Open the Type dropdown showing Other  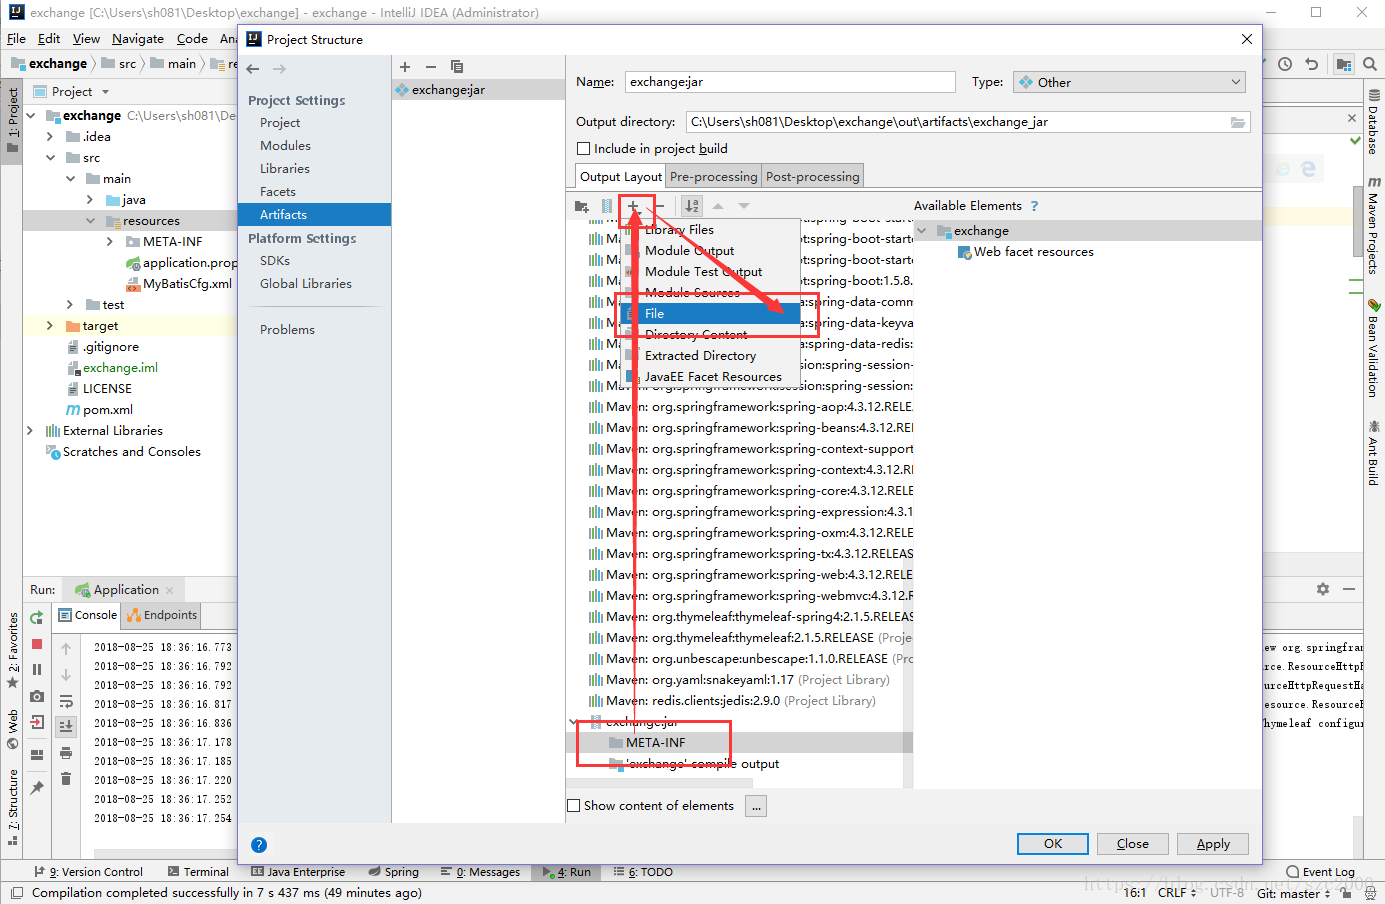tap(1130, 82)
